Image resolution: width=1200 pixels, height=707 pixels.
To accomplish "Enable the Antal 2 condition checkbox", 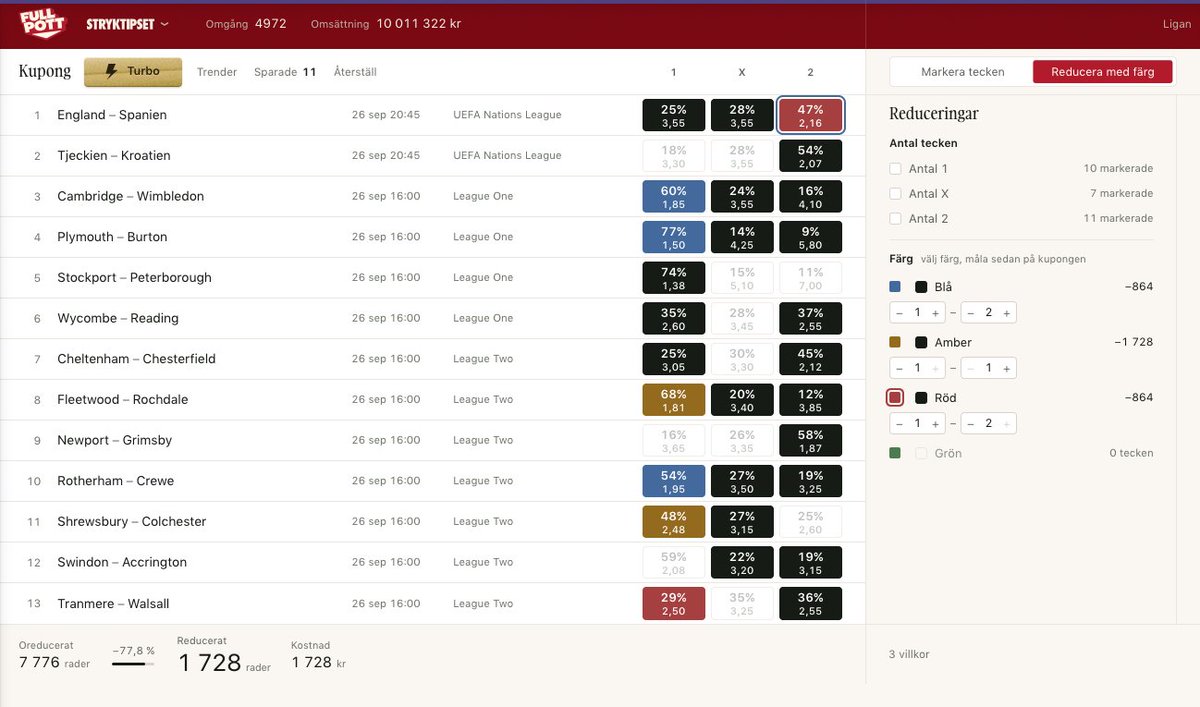I will pos(896,219).
